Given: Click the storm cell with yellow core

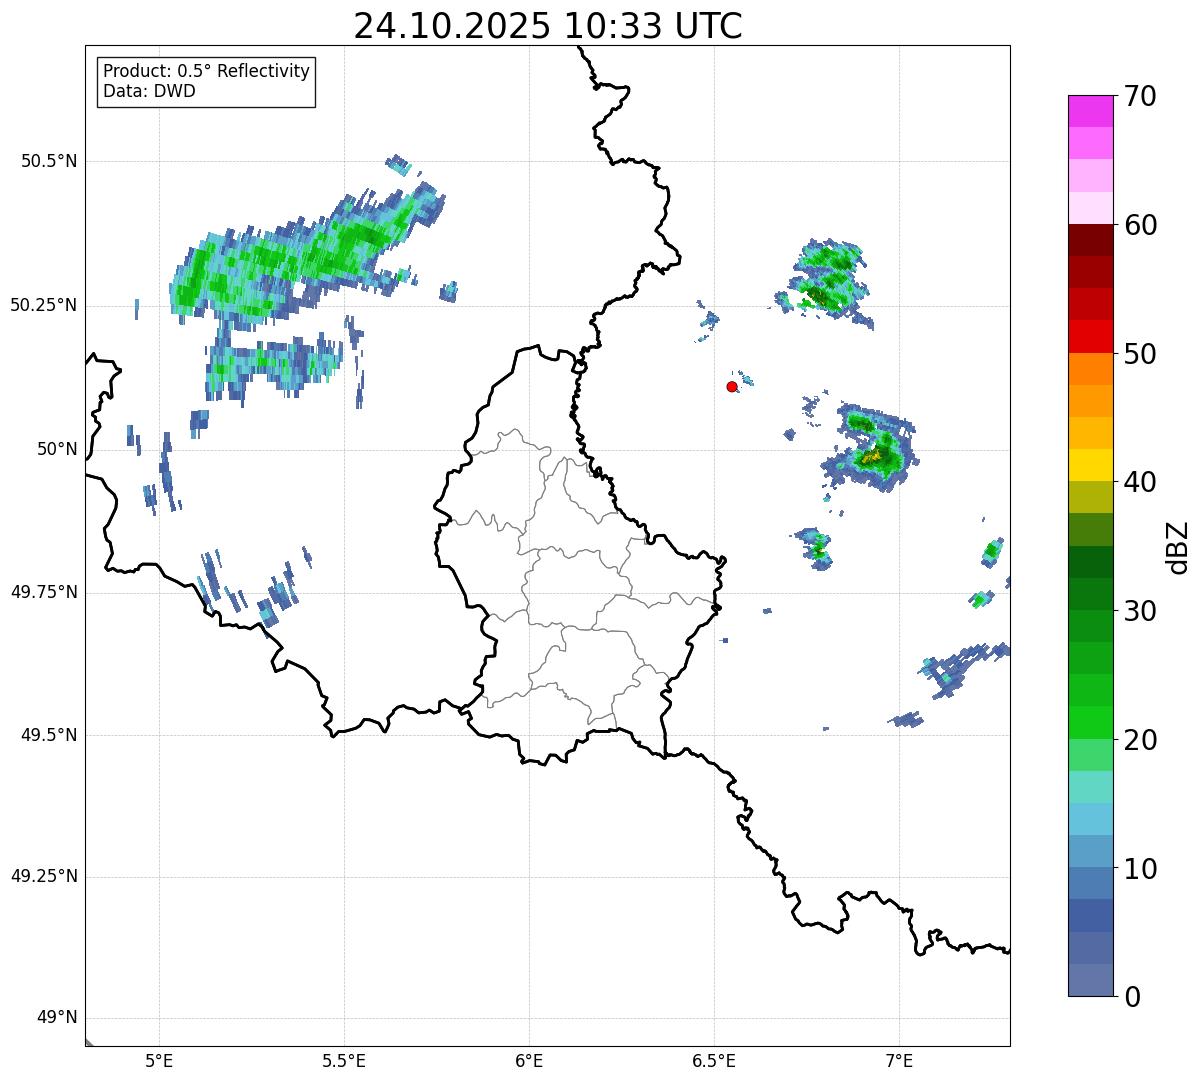Looking at the screenshot, I should tap(872, 446).
